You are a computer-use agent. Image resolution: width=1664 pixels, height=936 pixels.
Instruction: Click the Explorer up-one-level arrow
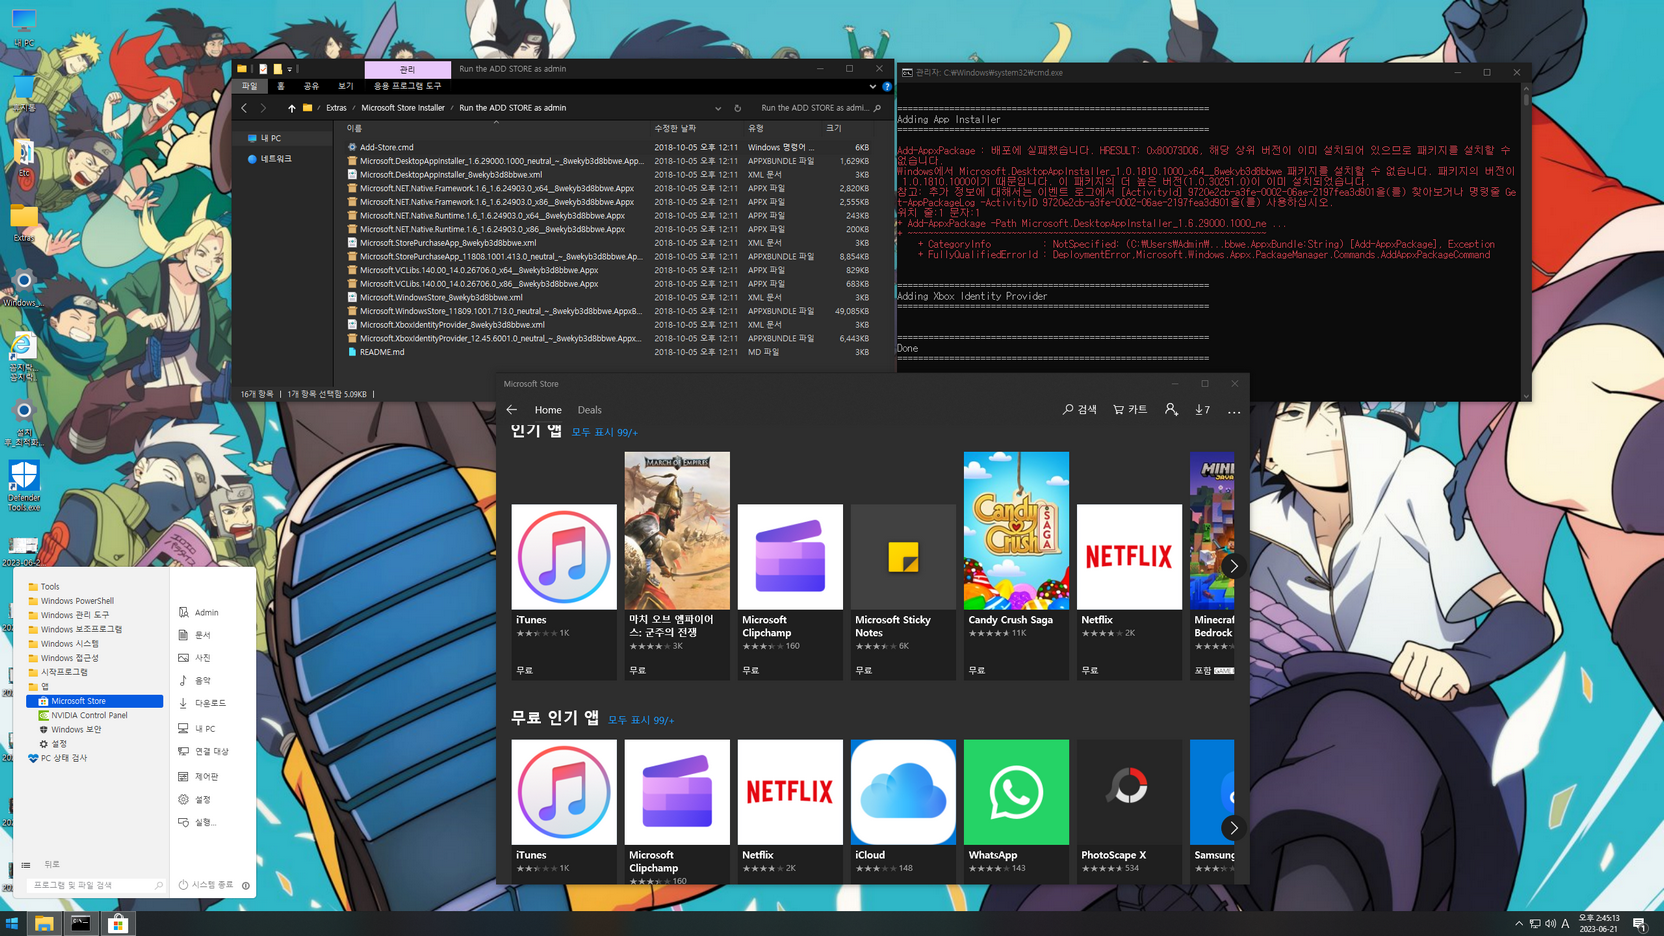pyautogui.click(x=291, y=108)
